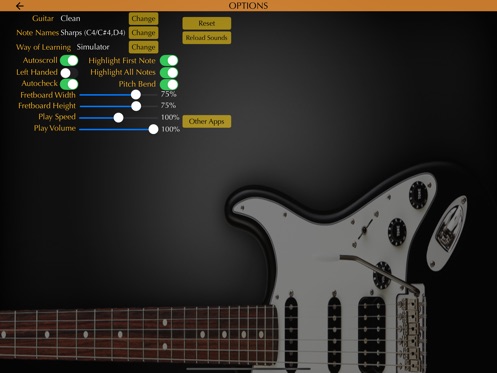Click the Fretboard Width slider handle
This screenshot has width=497, height=373.
[136, 95]
